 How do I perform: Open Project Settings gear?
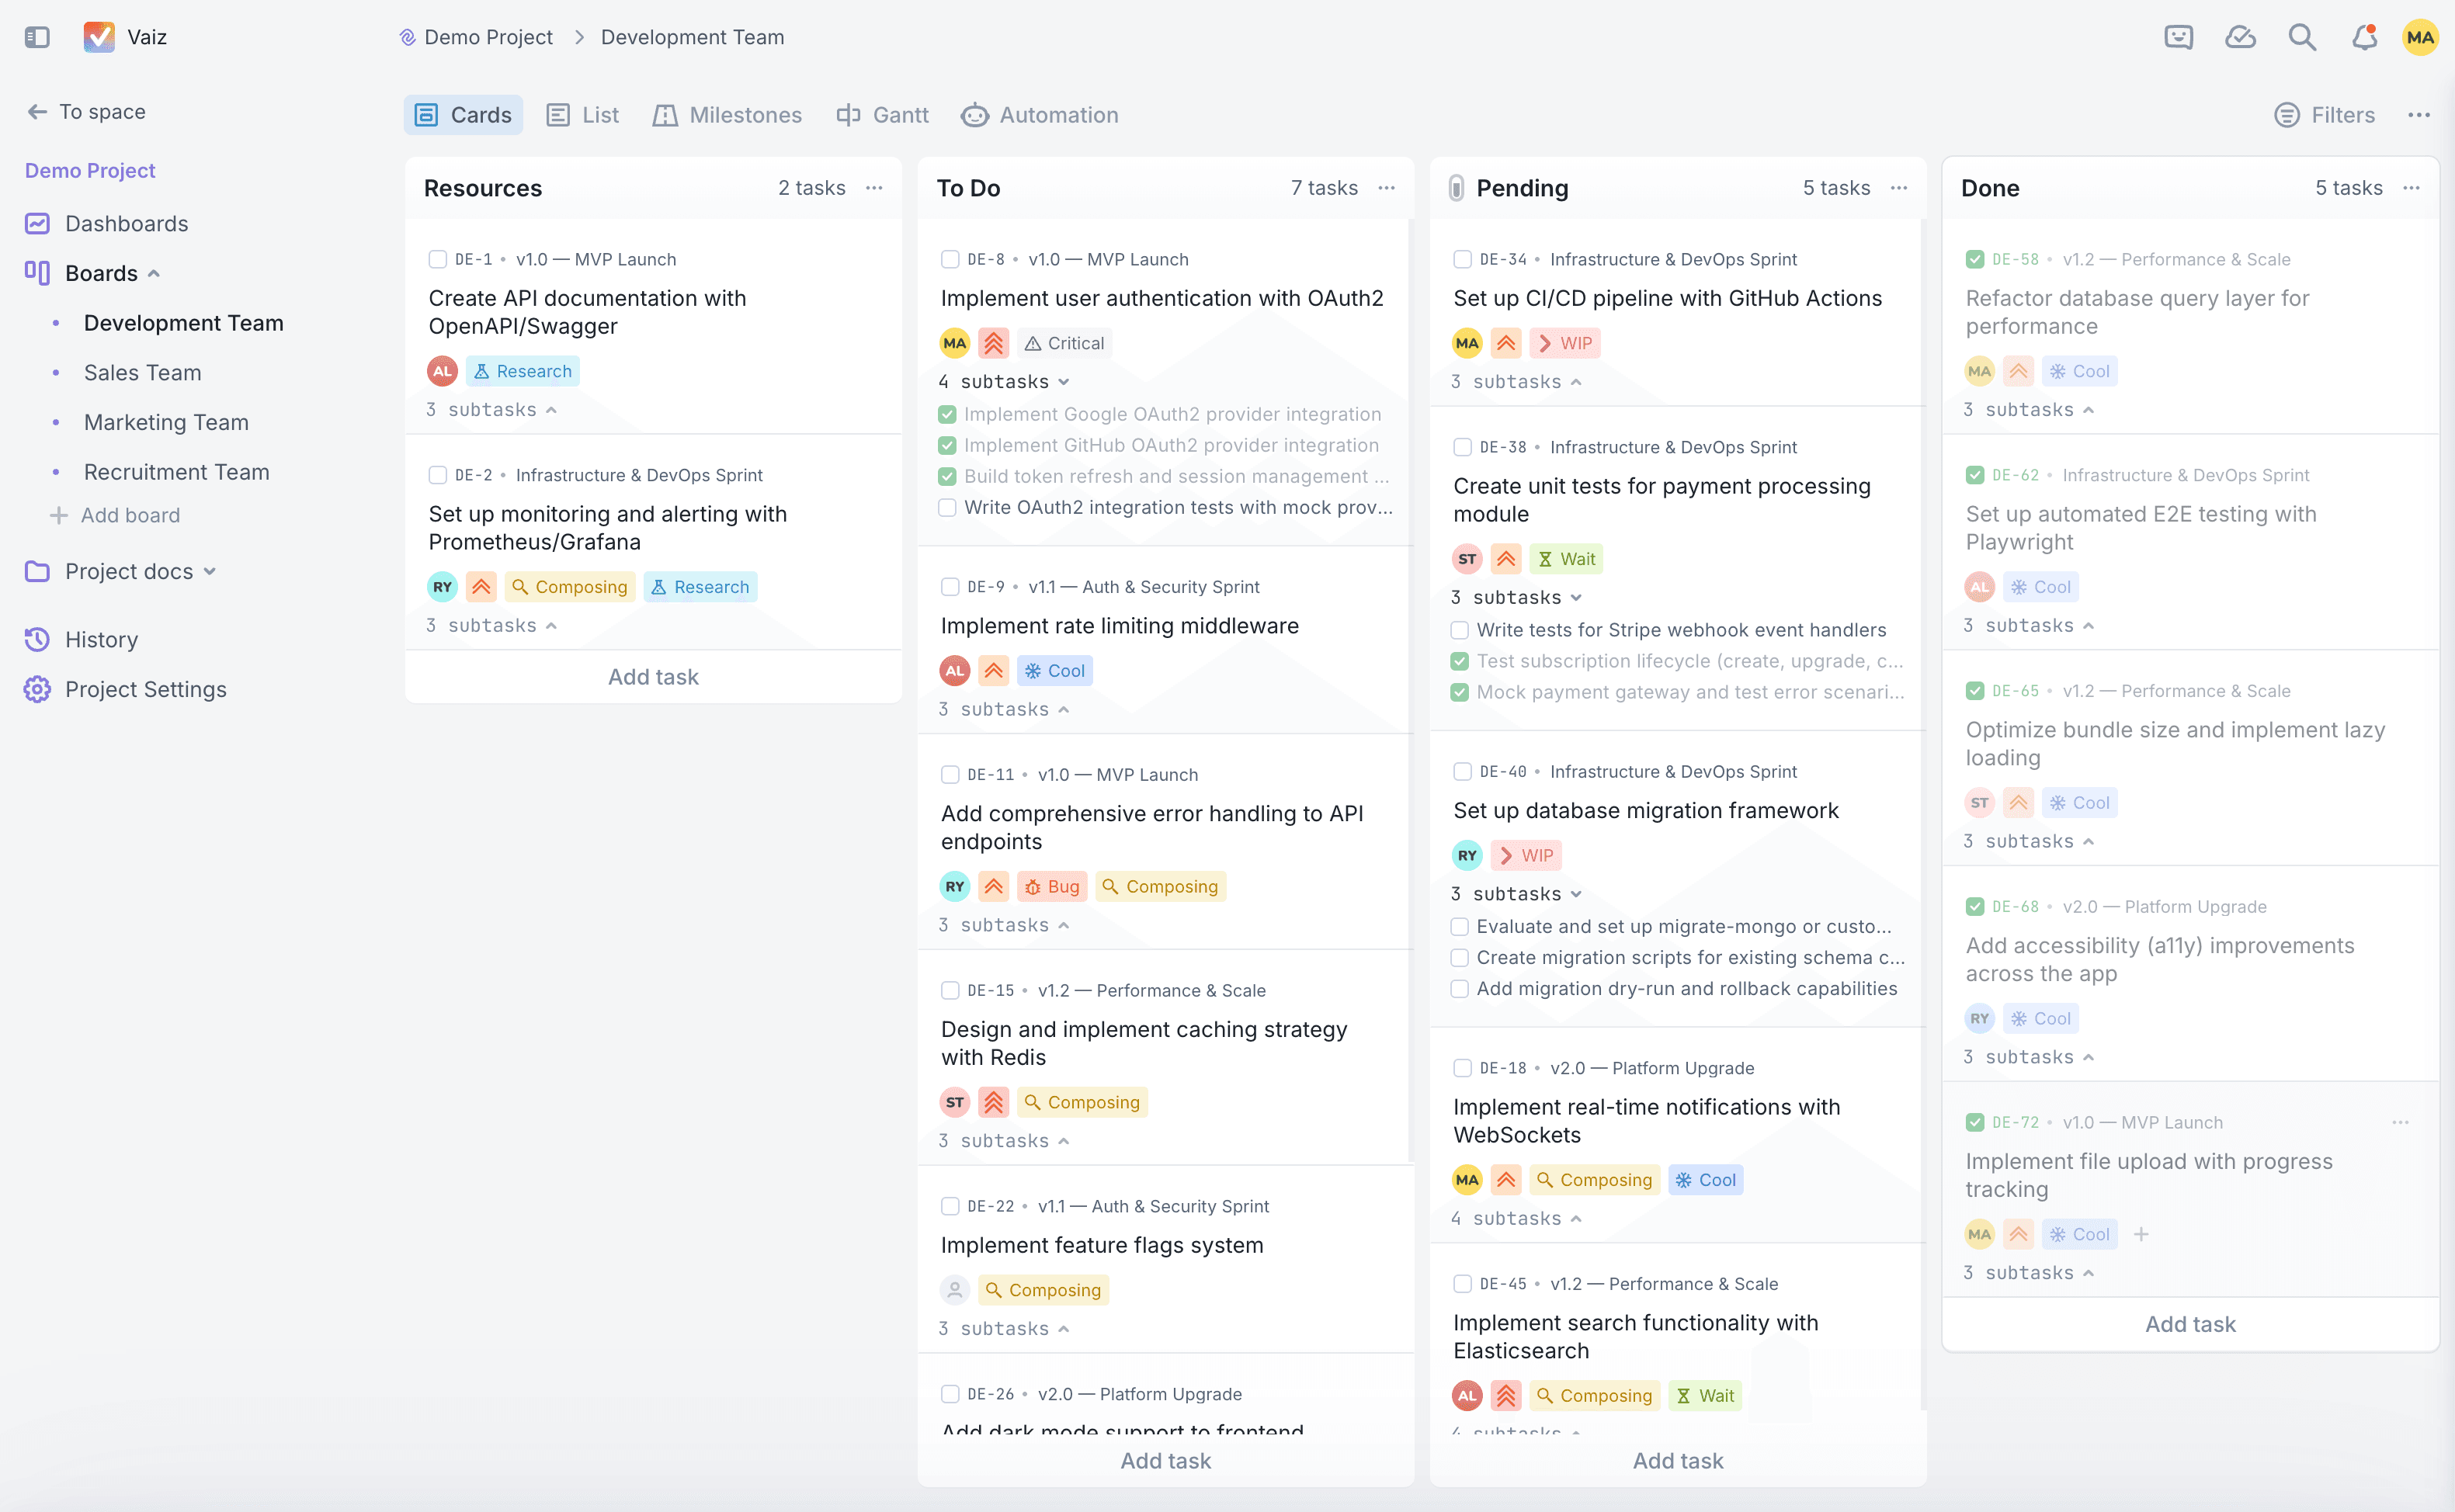coord(37,689)
